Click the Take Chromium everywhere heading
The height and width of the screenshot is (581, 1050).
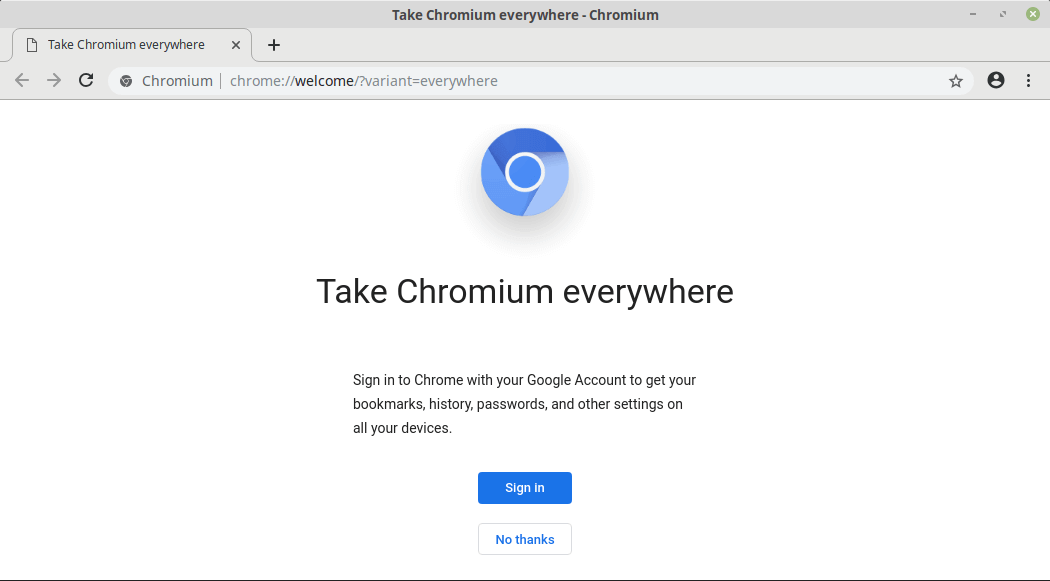click(x=525, y=292)
